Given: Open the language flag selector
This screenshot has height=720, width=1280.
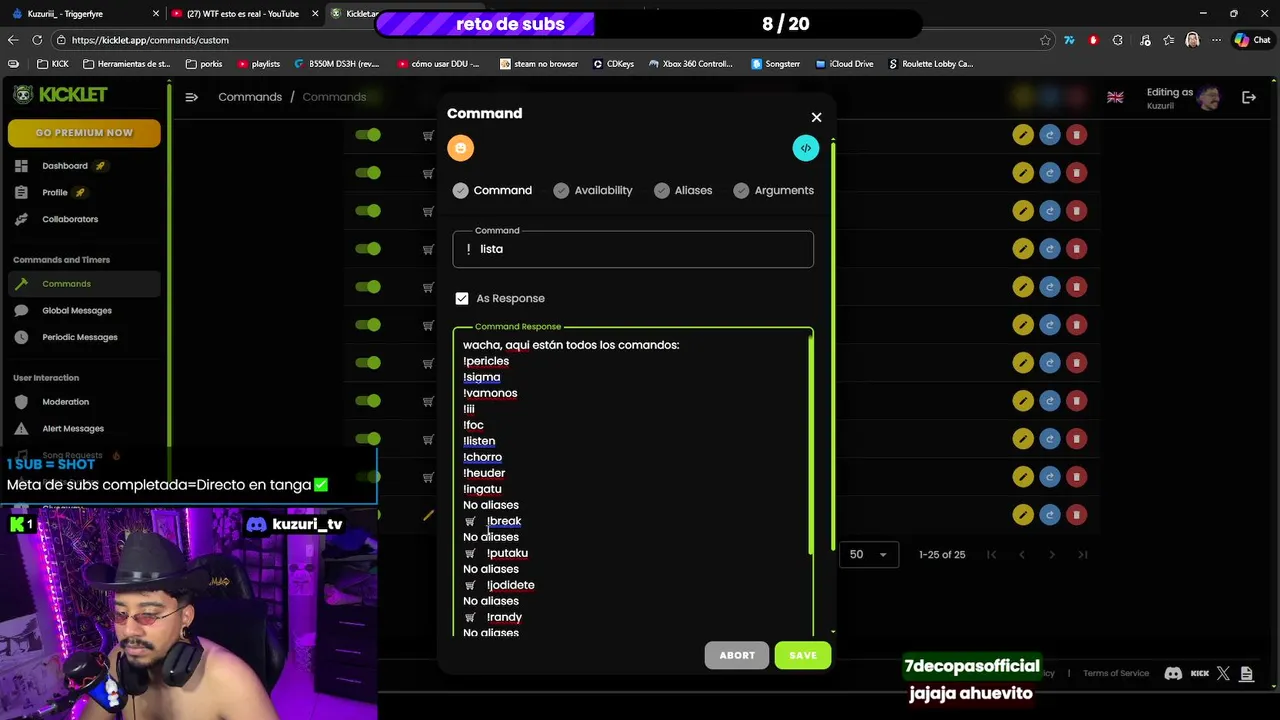Looking at the screenshot, I should coord(1115,97).
